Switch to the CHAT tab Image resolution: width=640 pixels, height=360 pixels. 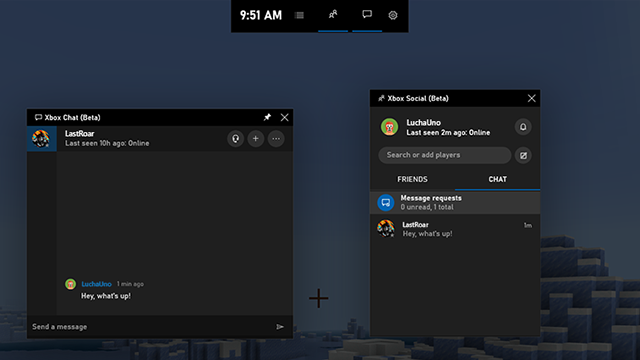[x=498, y=179]
